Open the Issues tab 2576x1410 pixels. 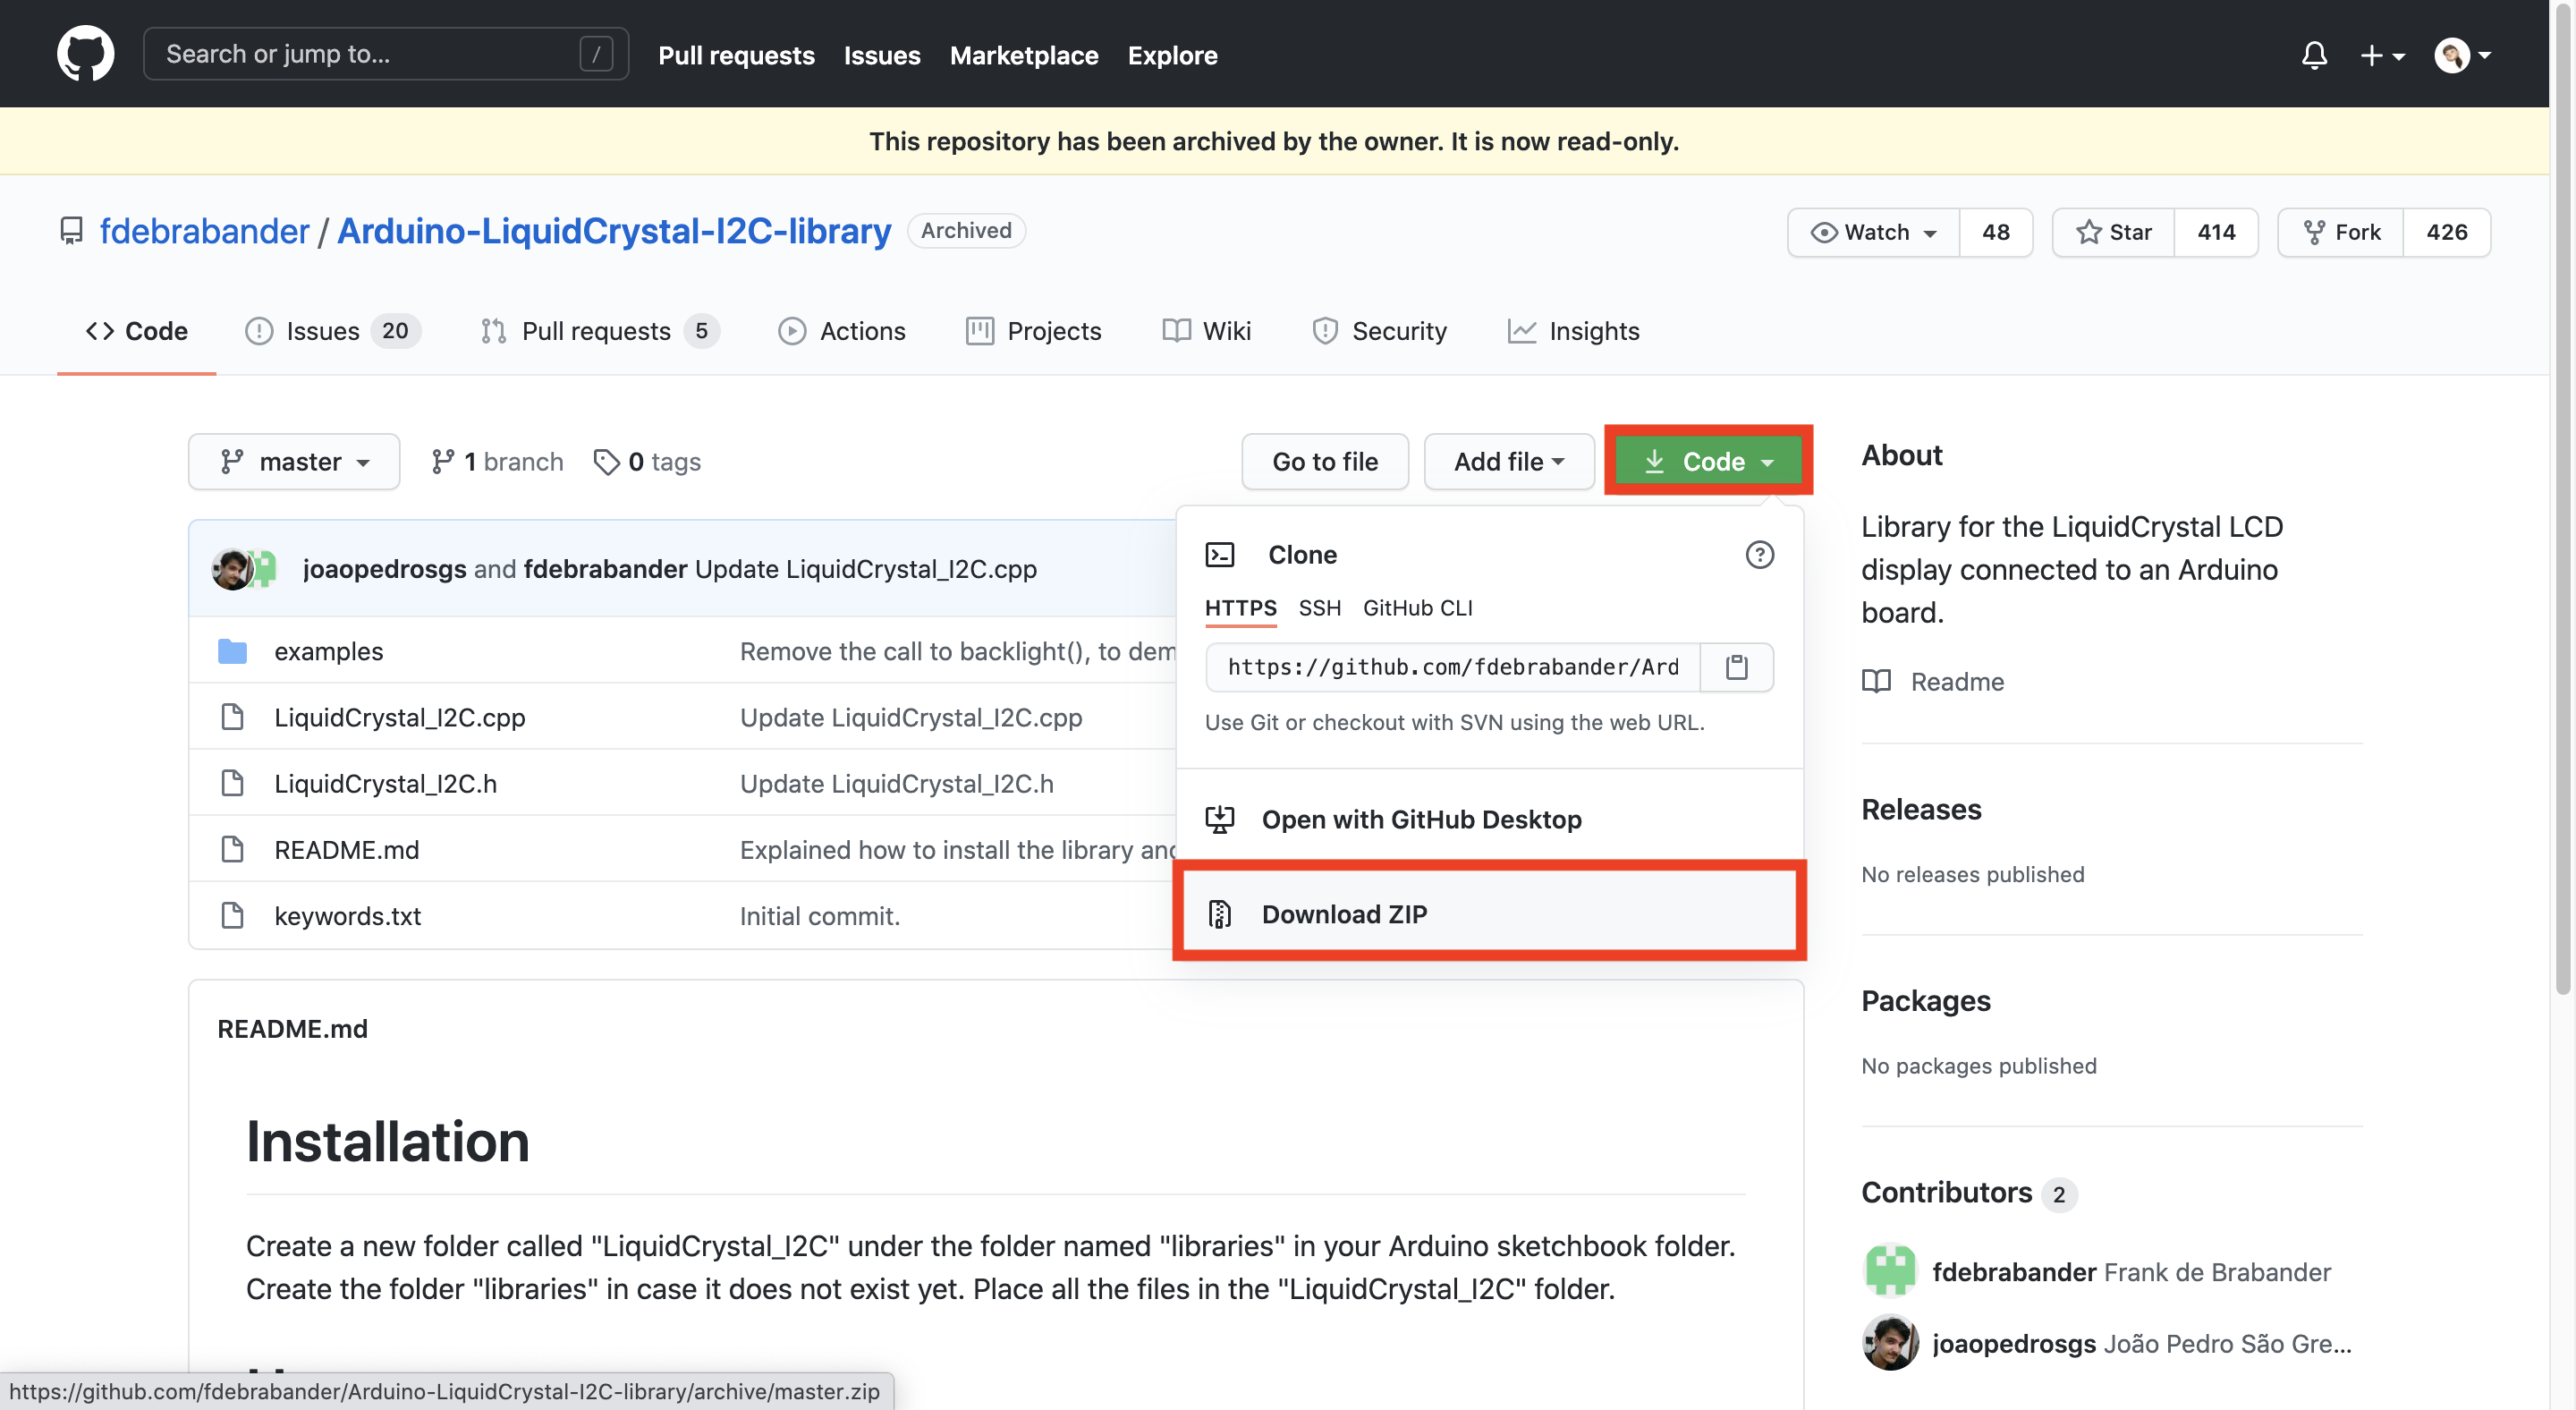(322, 331)
